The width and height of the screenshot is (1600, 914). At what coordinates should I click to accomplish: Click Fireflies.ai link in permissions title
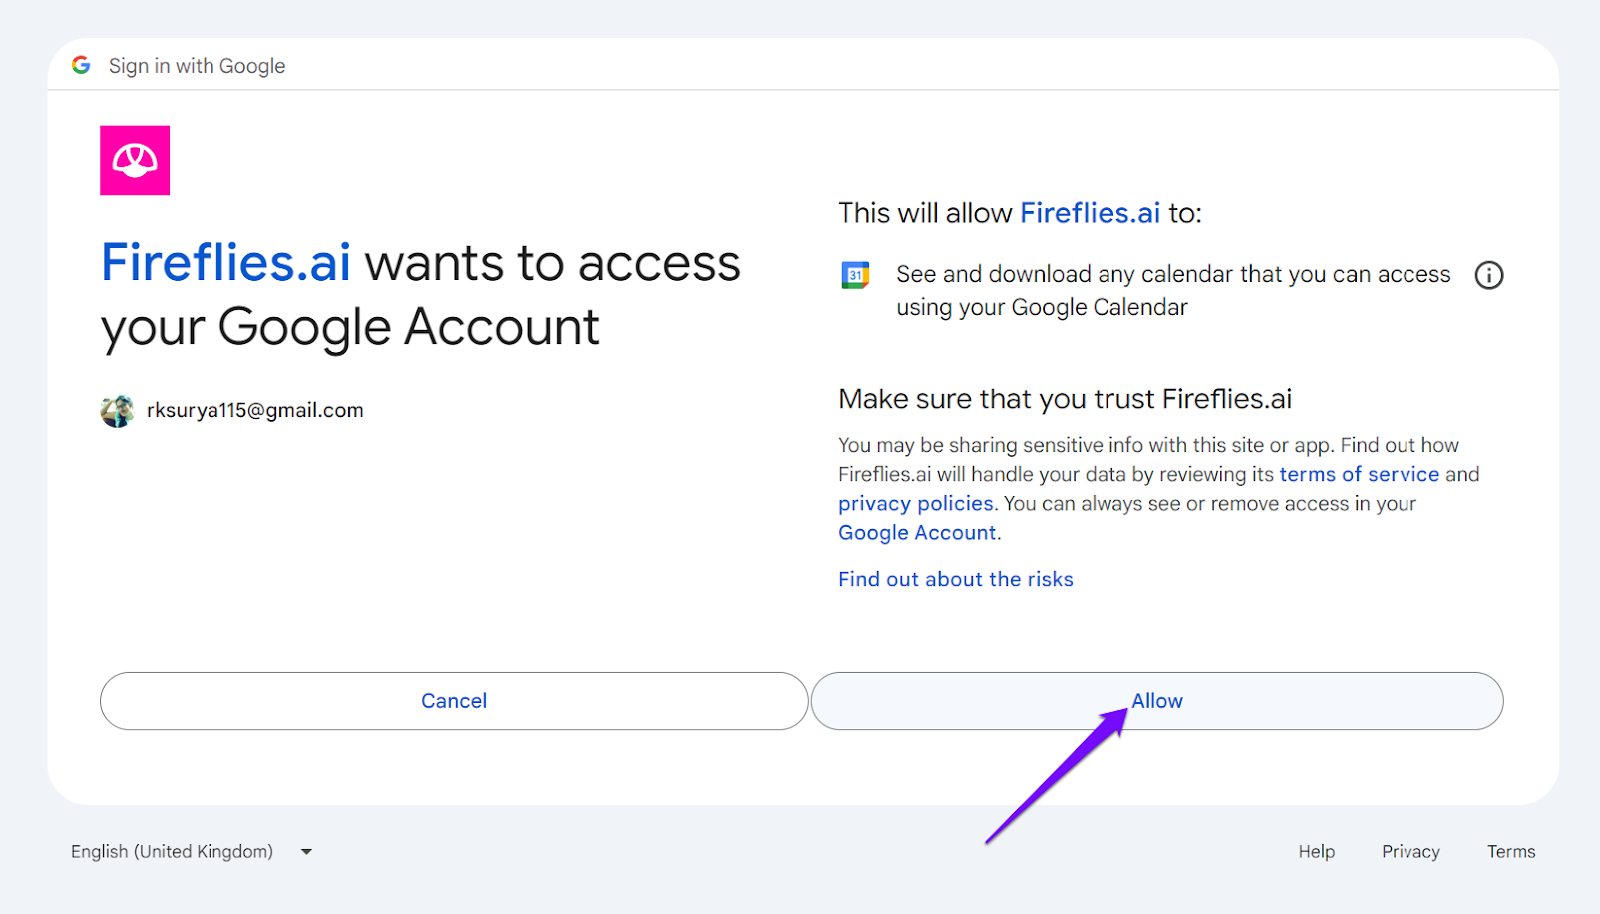click(x=1090, y=213)
